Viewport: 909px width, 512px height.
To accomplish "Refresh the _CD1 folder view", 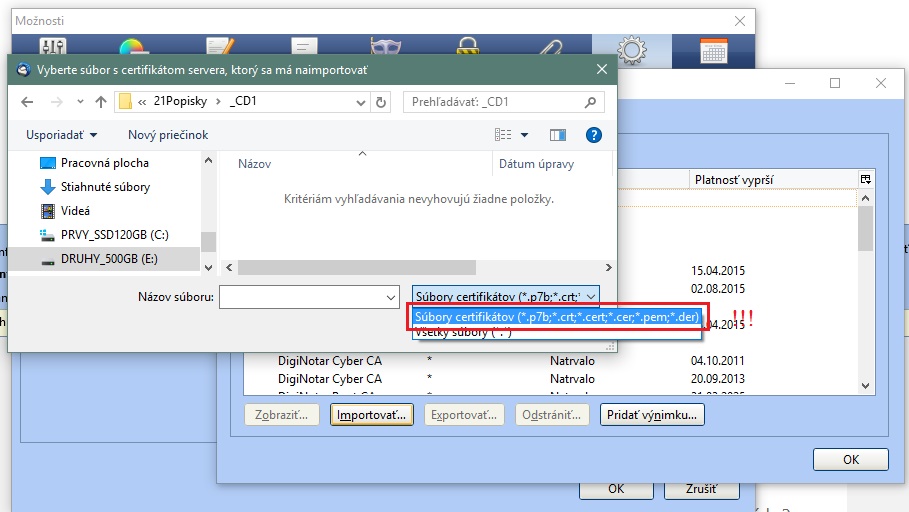I will click(381, 102).
